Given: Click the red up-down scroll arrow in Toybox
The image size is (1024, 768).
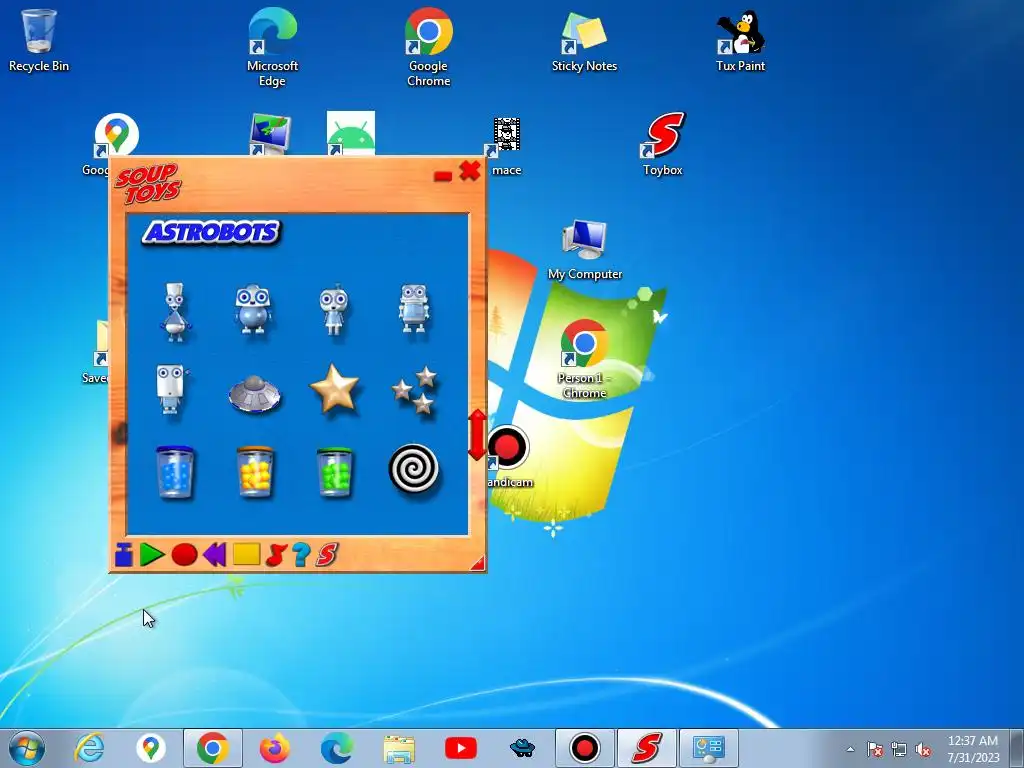Looking at the screenshot, I should (477, 434).
